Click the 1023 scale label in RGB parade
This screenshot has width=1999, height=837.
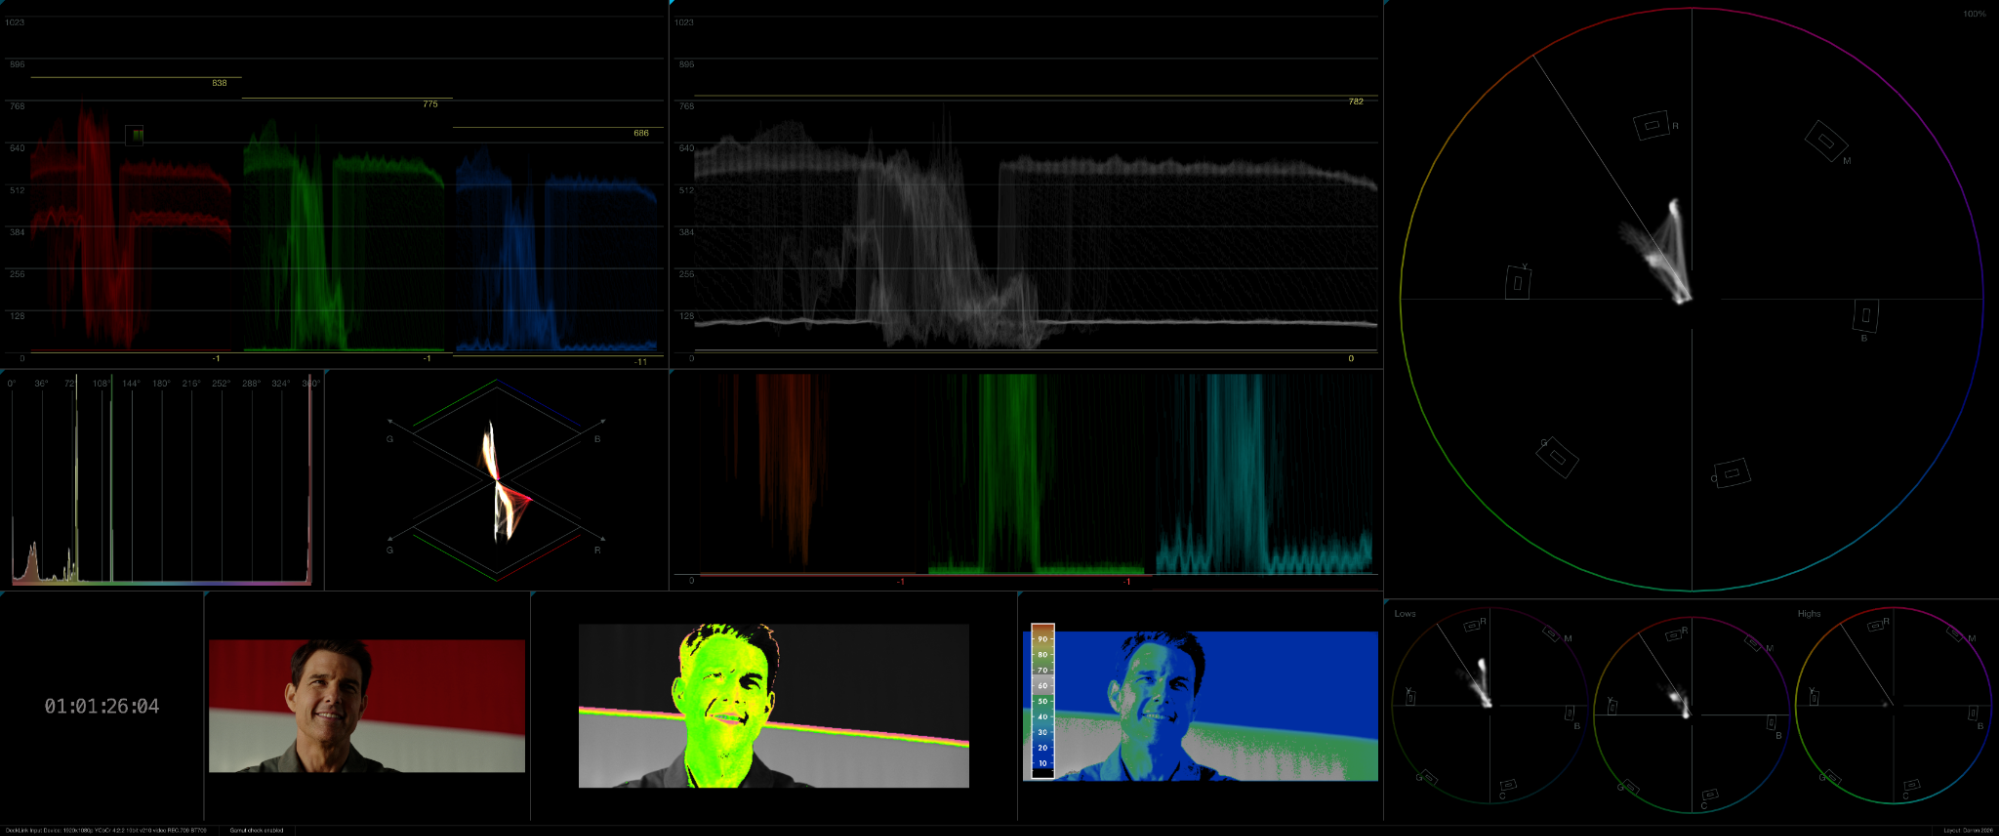[x=15, y=22]
